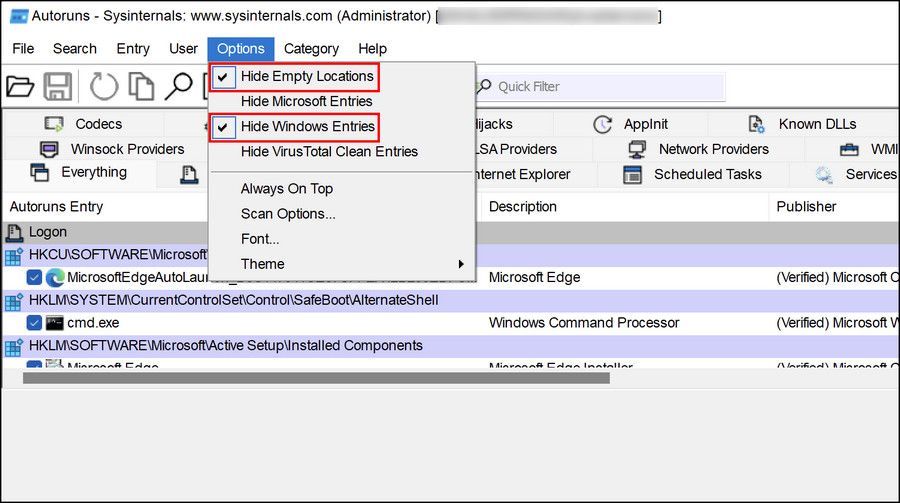Click the Scheduled Tasks calendar icon
Viewport: 900px width, 503px height.
pyautogui.click(x=633, y=175)
